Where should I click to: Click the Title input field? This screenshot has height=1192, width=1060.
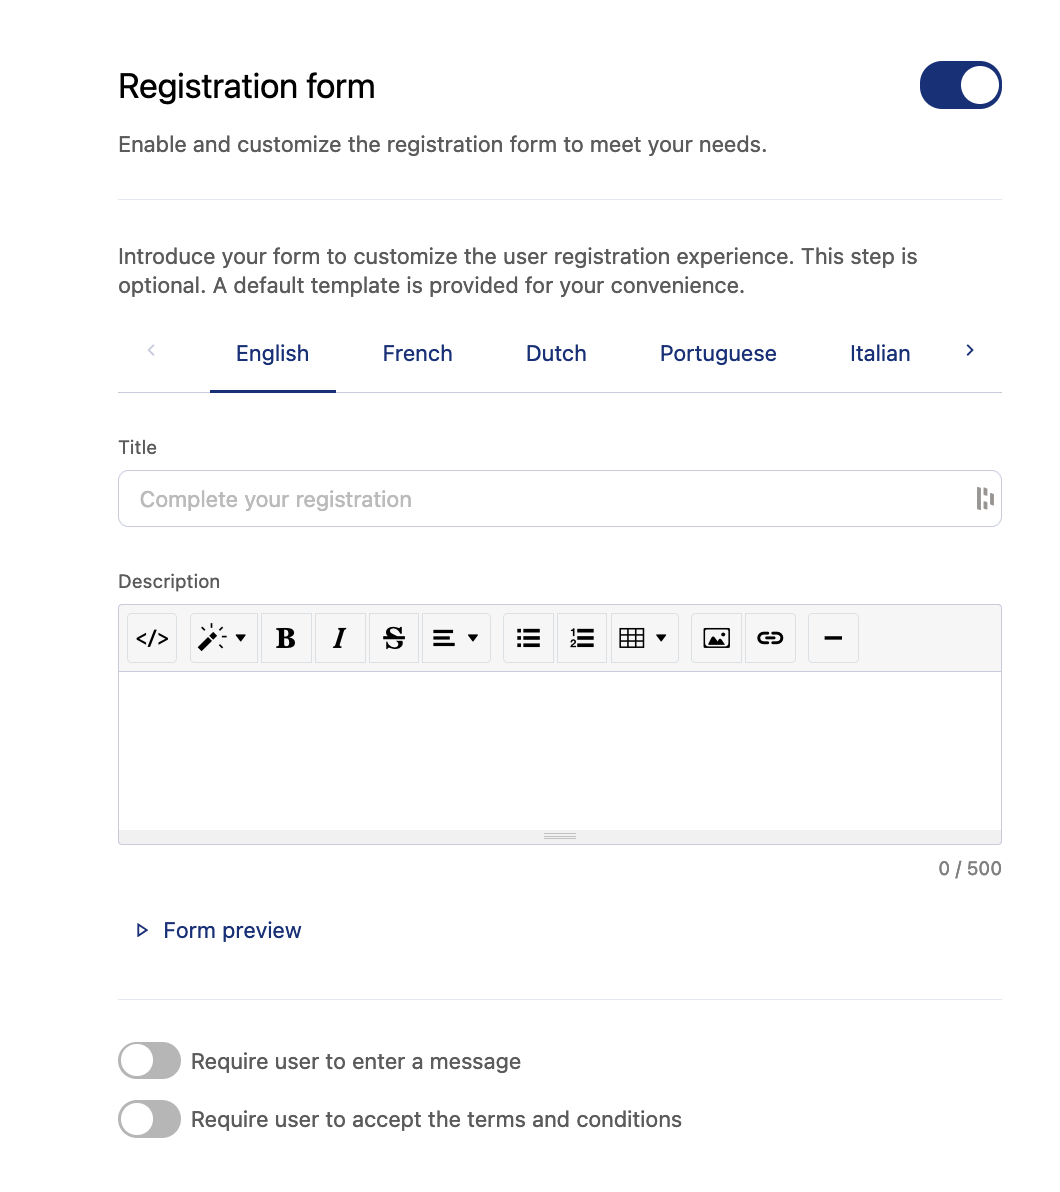[x=545, y=499]
